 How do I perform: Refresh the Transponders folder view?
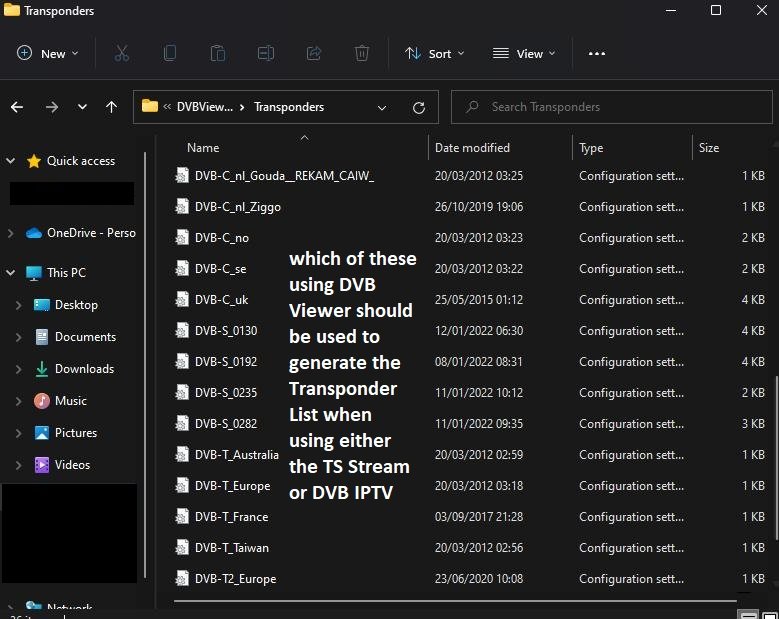[x=419, y=107]
